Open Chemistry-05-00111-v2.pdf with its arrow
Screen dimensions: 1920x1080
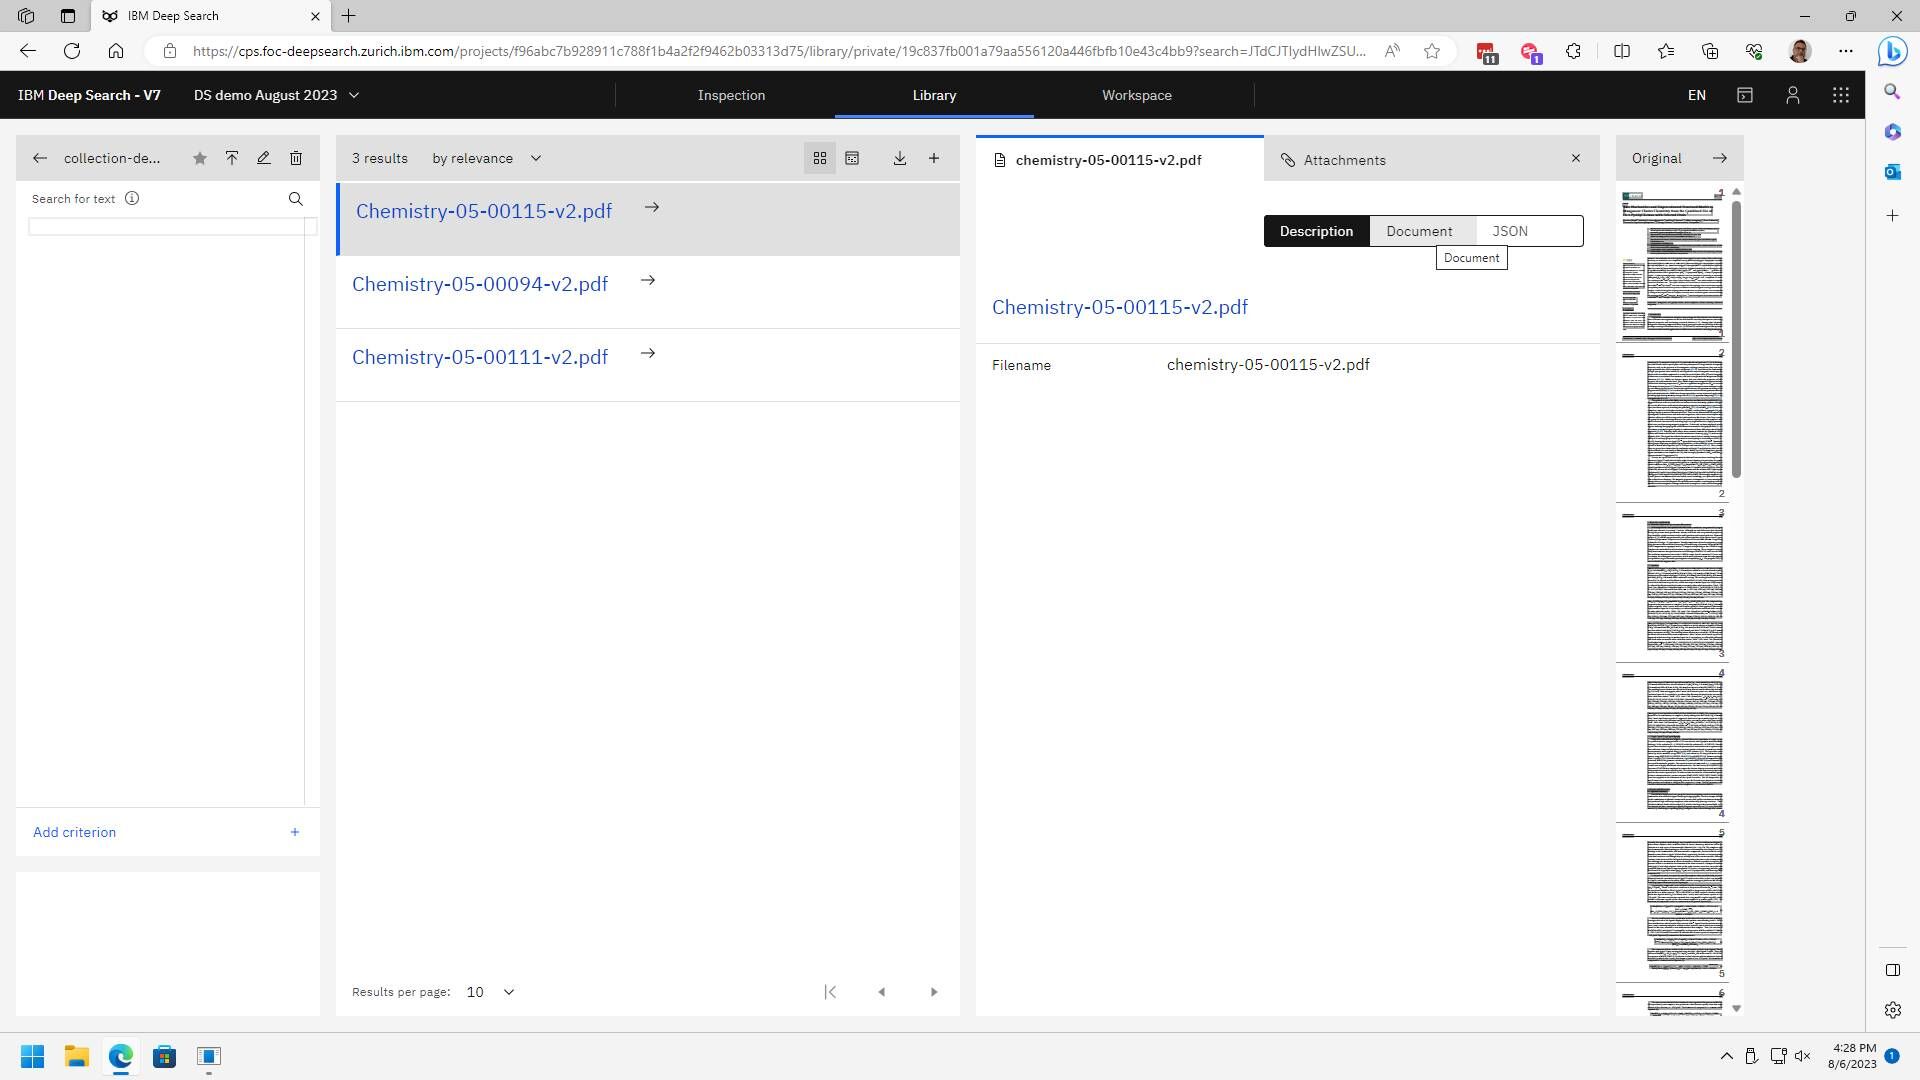point(648,354)
